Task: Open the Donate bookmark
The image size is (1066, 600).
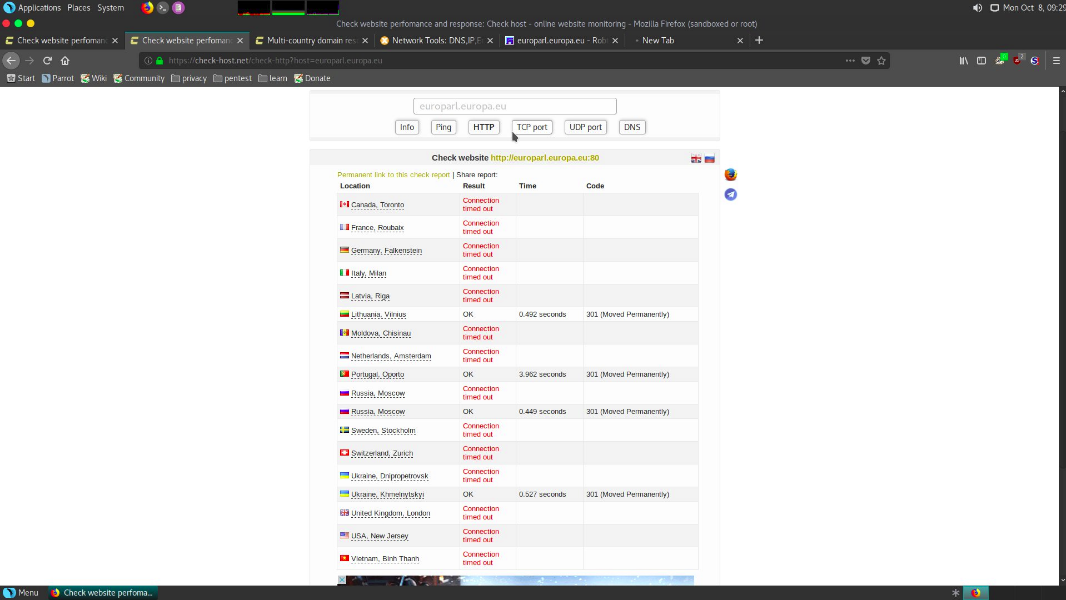Action: 312,78
